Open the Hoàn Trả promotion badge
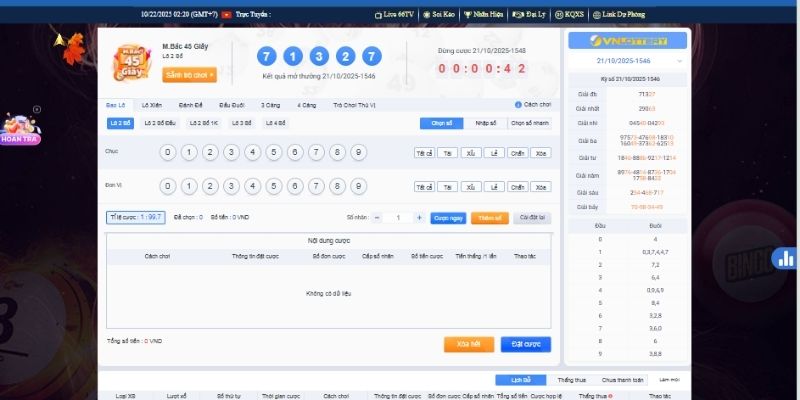Image resolution: width=800 pixels, height=400 pixels. tap(19, 130)
